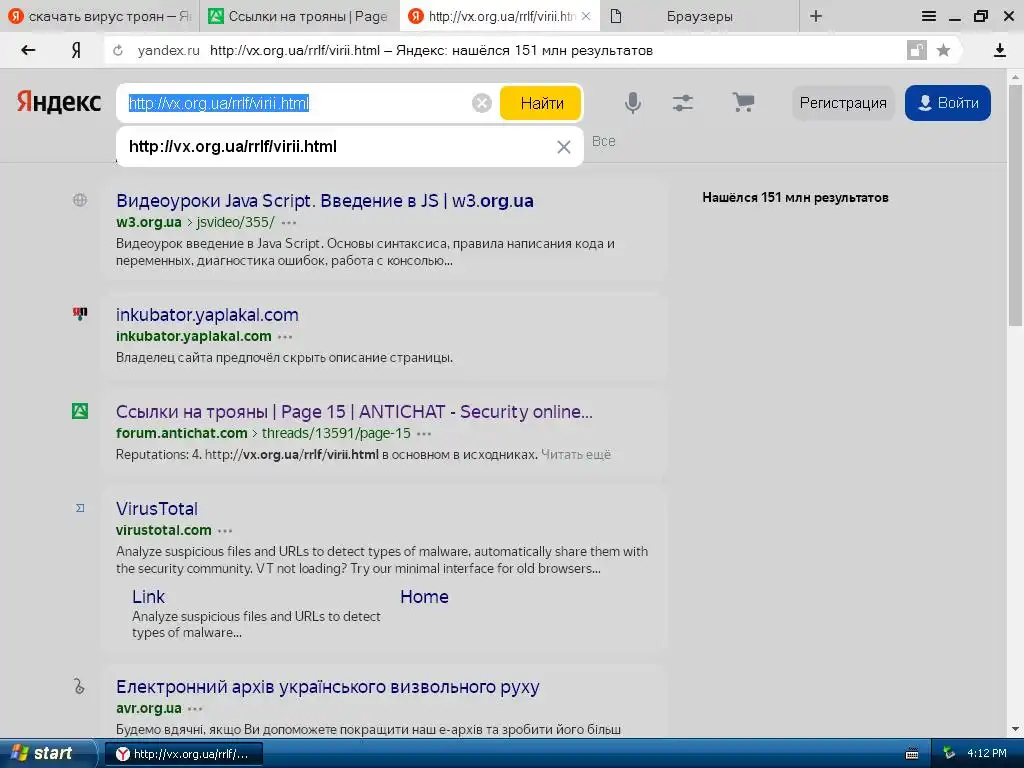Click the Яндекс logo
The width and height of the screenshot is (1024, 768).
(x=59, y=103)
